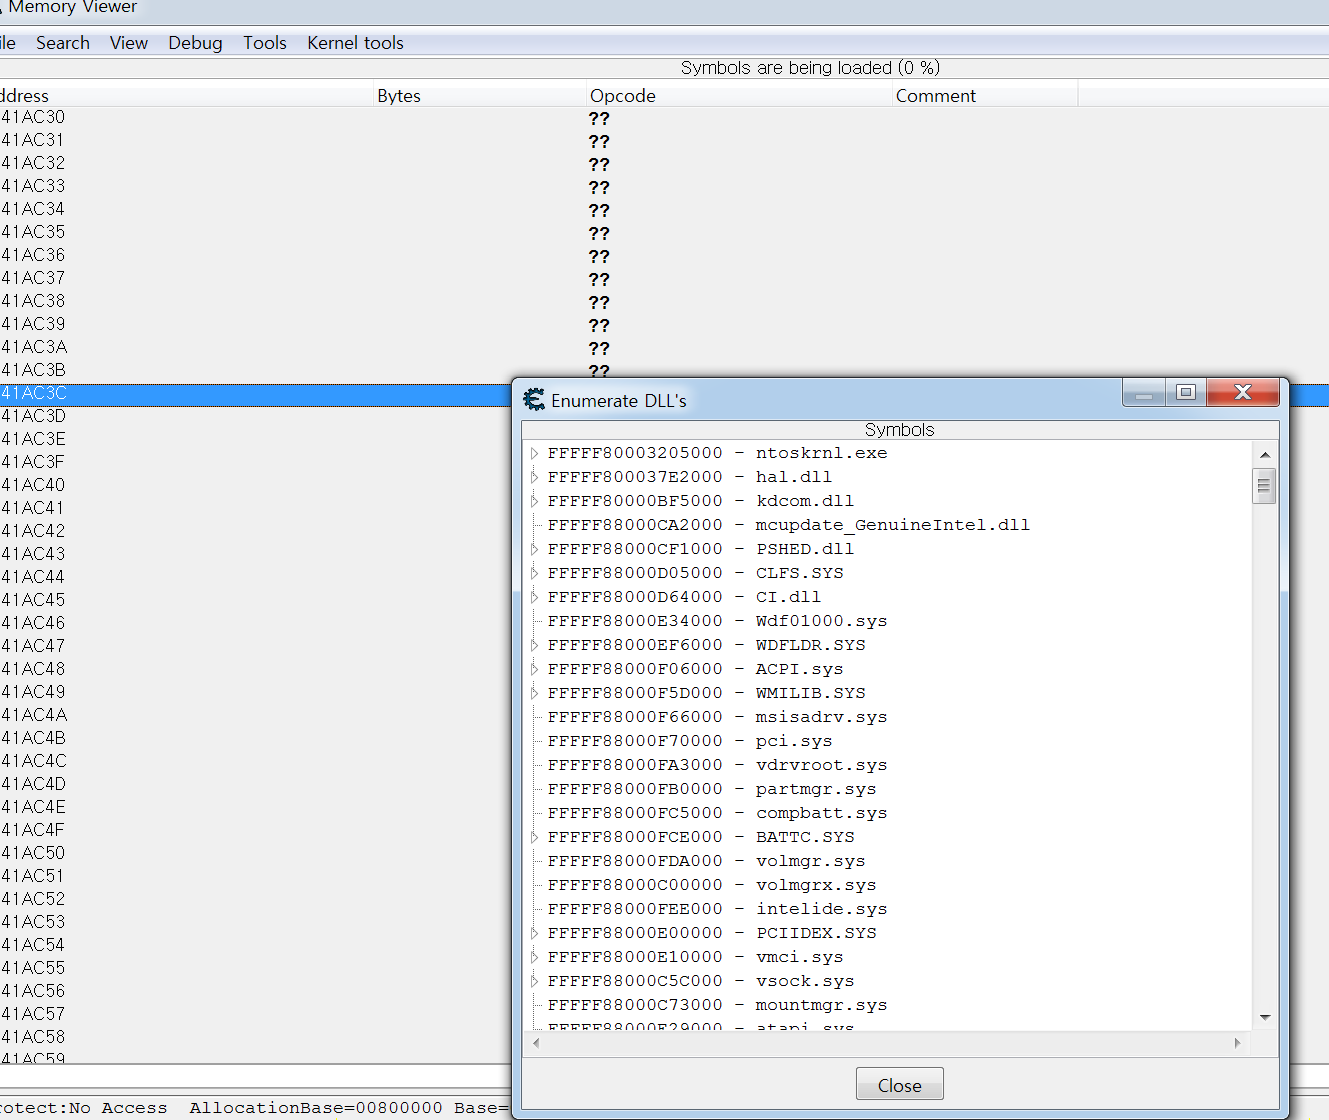Click the horizontal scrollbar left arrow

pos(536,1042)
